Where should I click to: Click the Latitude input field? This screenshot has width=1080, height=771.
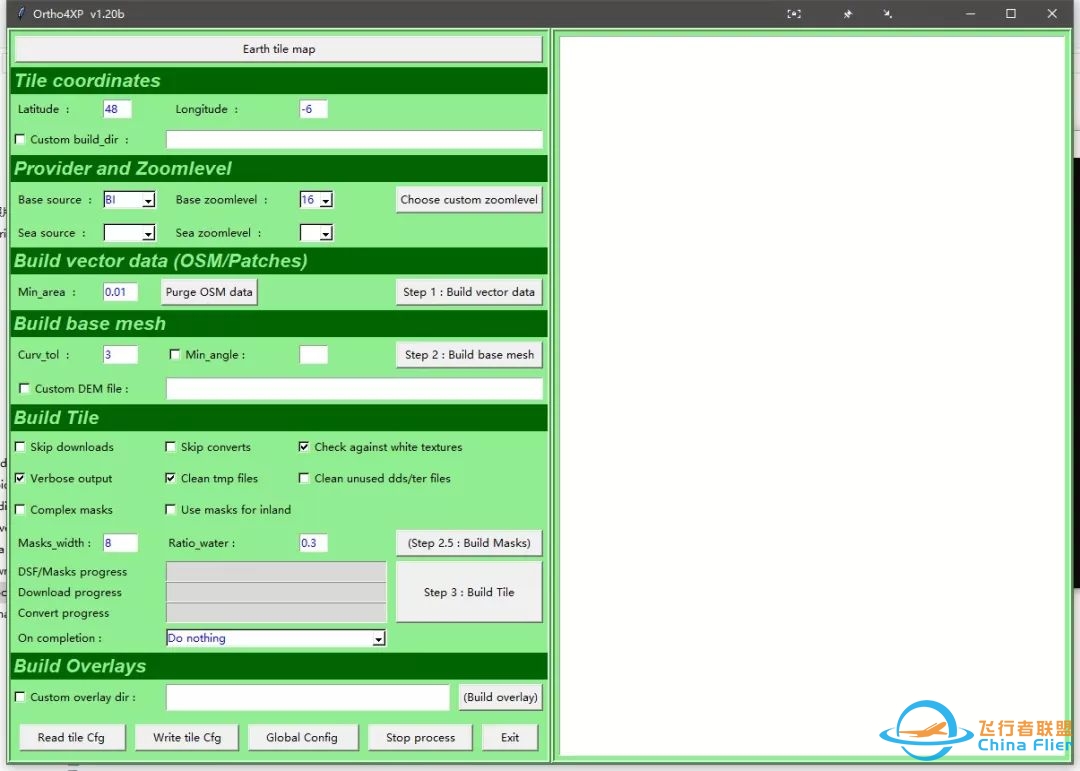[117, 109]
